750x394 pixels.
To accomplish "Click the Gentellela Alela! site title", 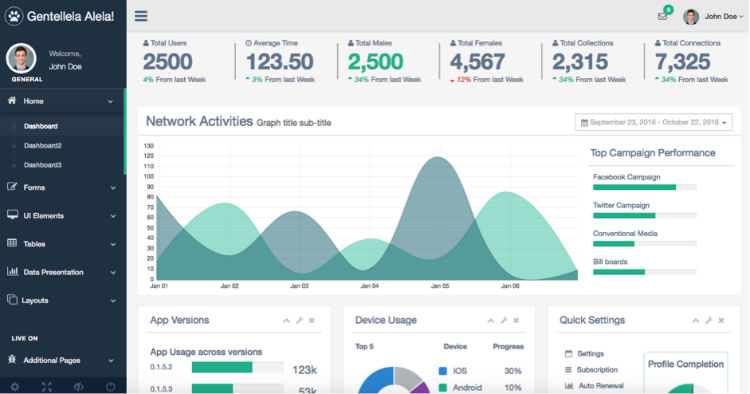I will [x=70, y=16].
